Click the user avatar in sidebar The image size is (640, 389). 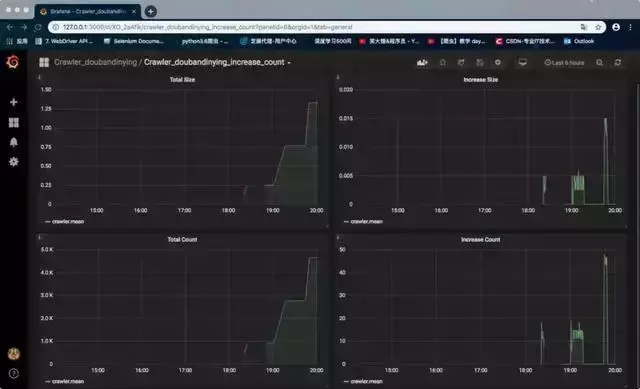click(13, 353)
